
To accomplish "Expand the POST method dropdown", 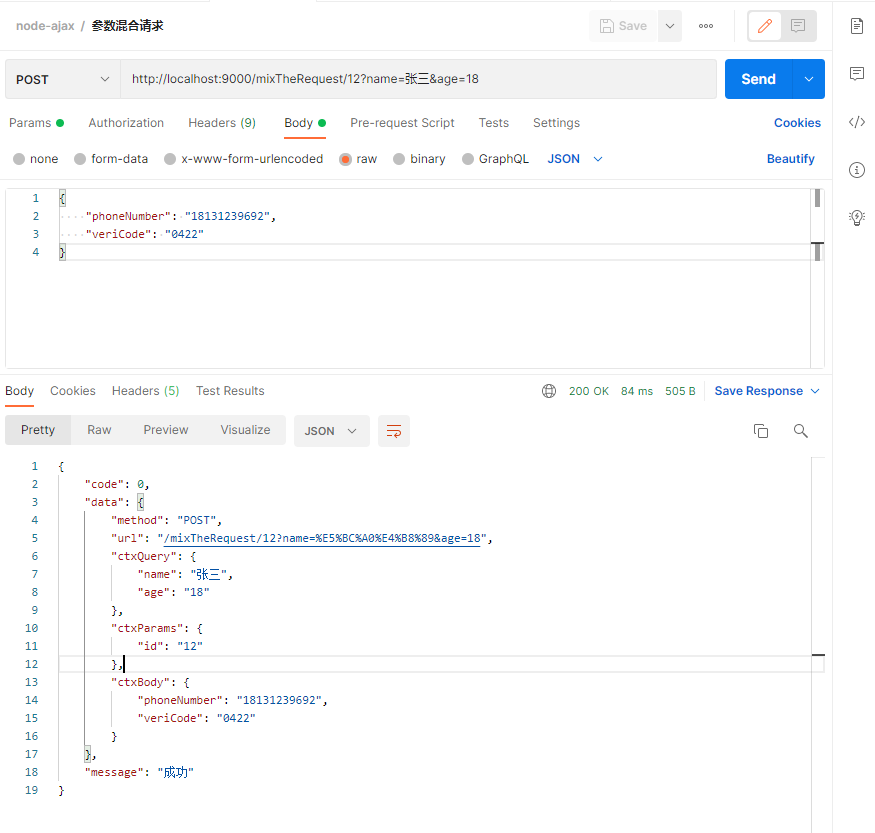I will [62, 79].
